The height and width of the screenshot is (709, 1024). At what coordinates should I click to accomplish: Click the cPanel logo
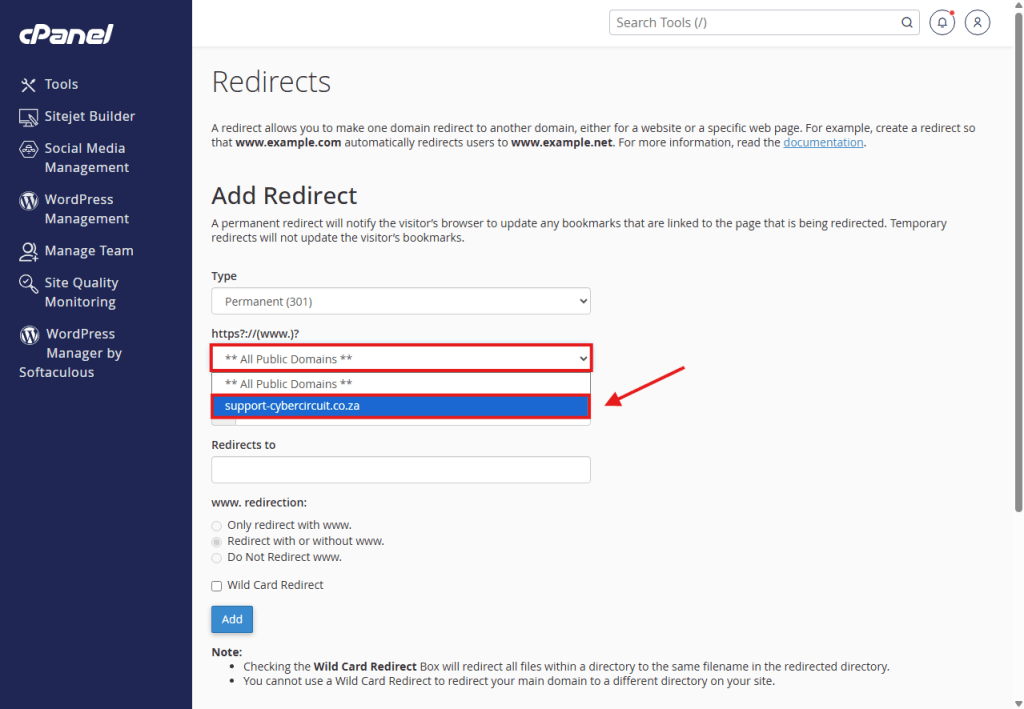tap(66, 35)
